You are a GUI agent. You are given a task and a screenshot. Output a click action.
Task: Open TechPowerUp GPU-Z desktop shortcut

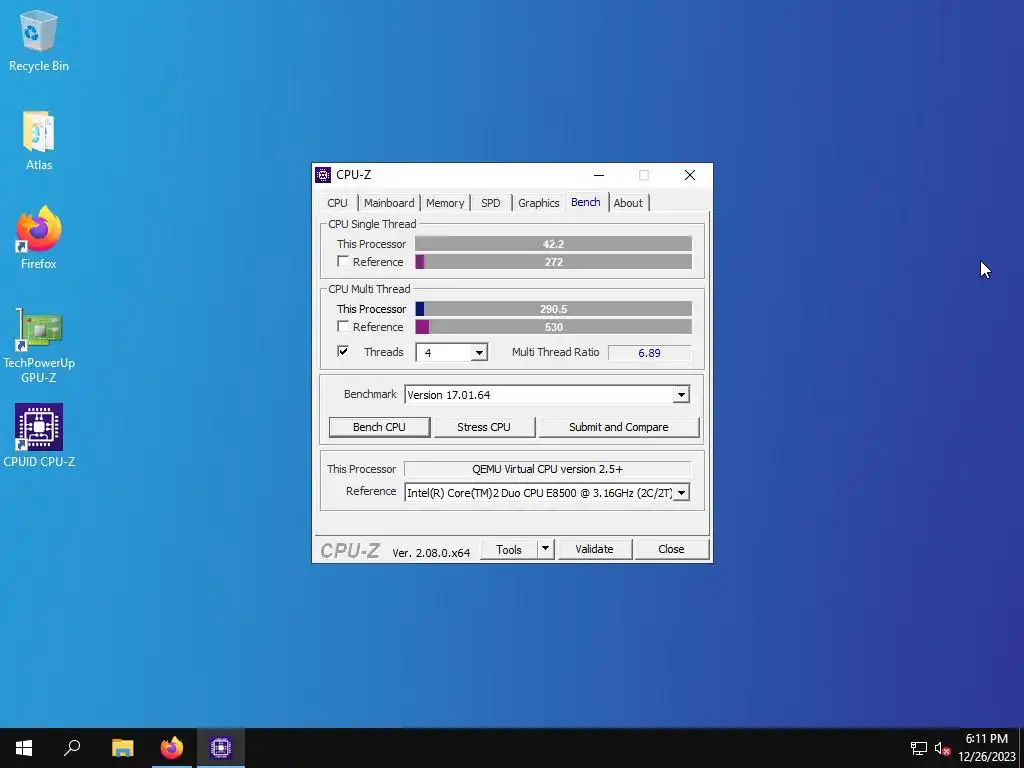39,346
